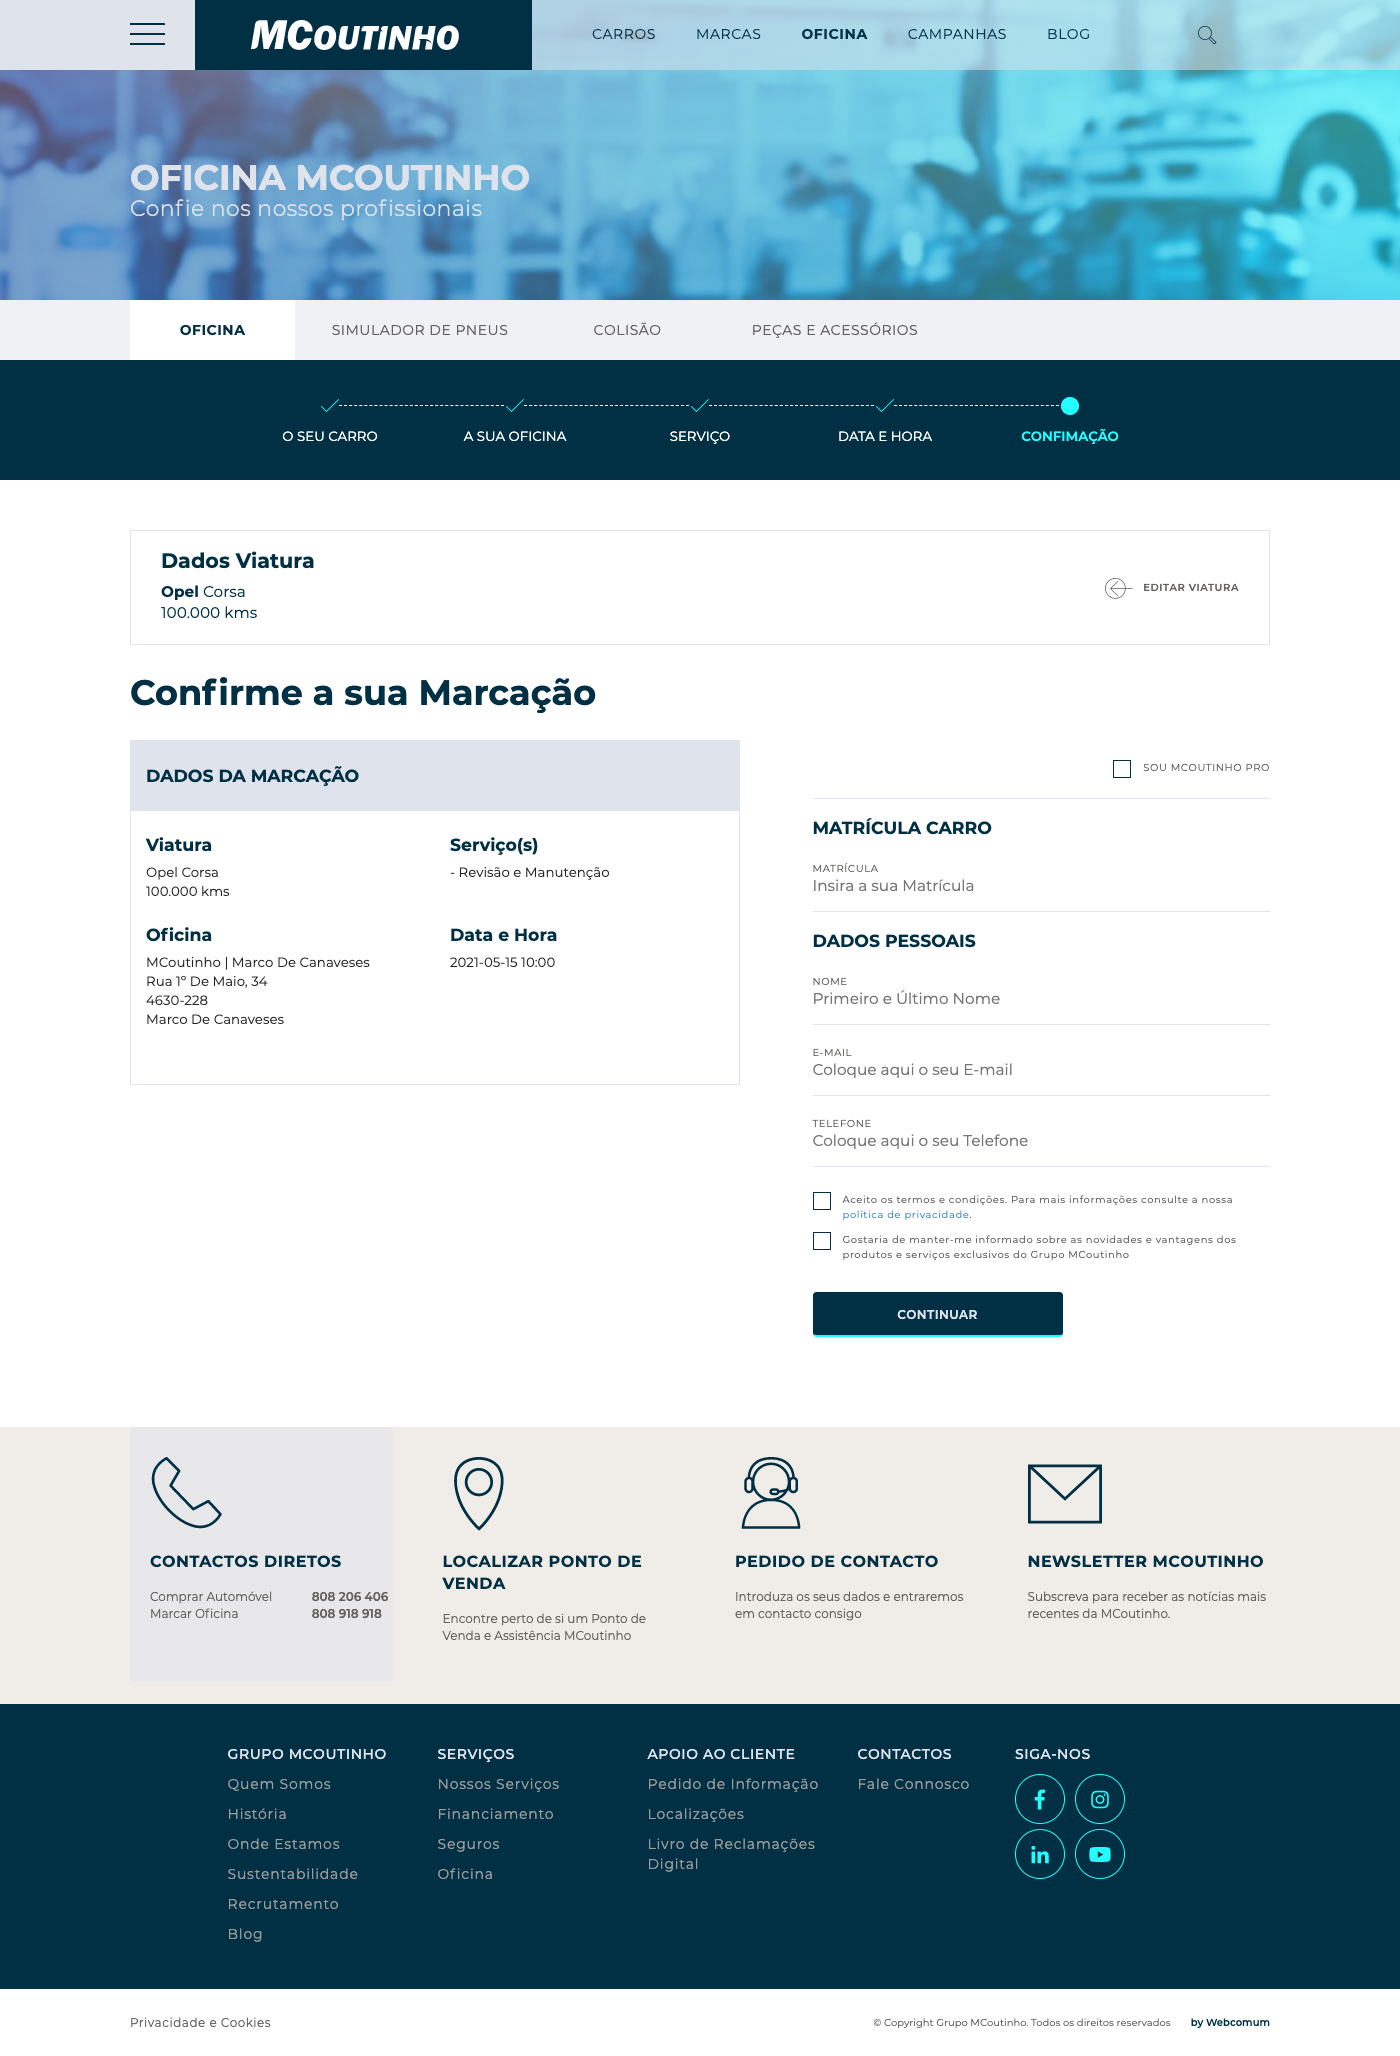Select the Peças e Acessórios tab

[834, 330]
